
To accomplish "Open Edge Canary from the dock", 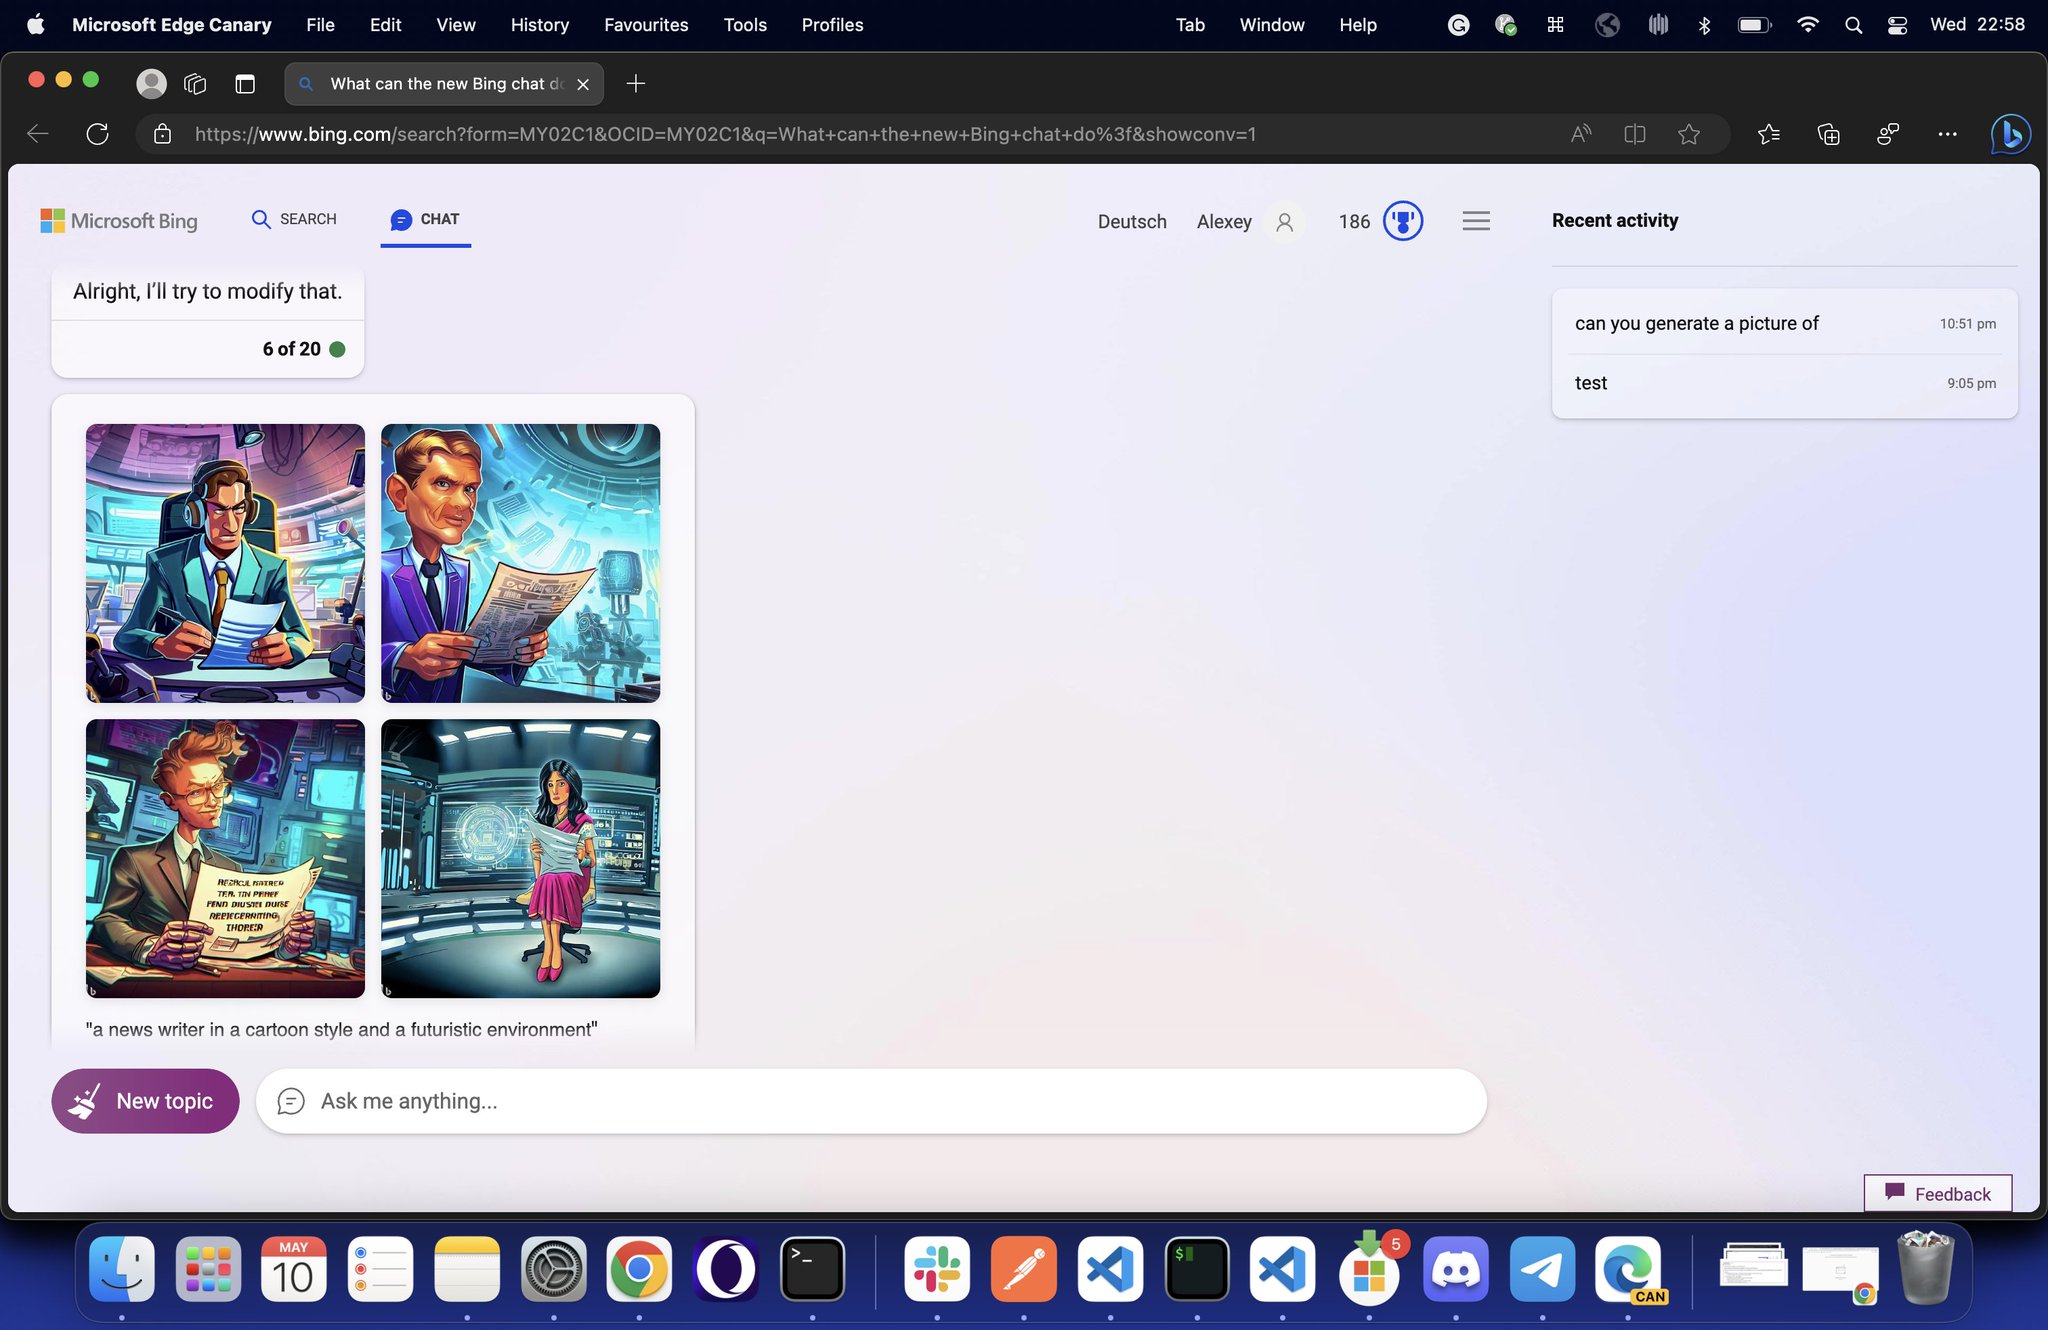I will point(1628,1270).
